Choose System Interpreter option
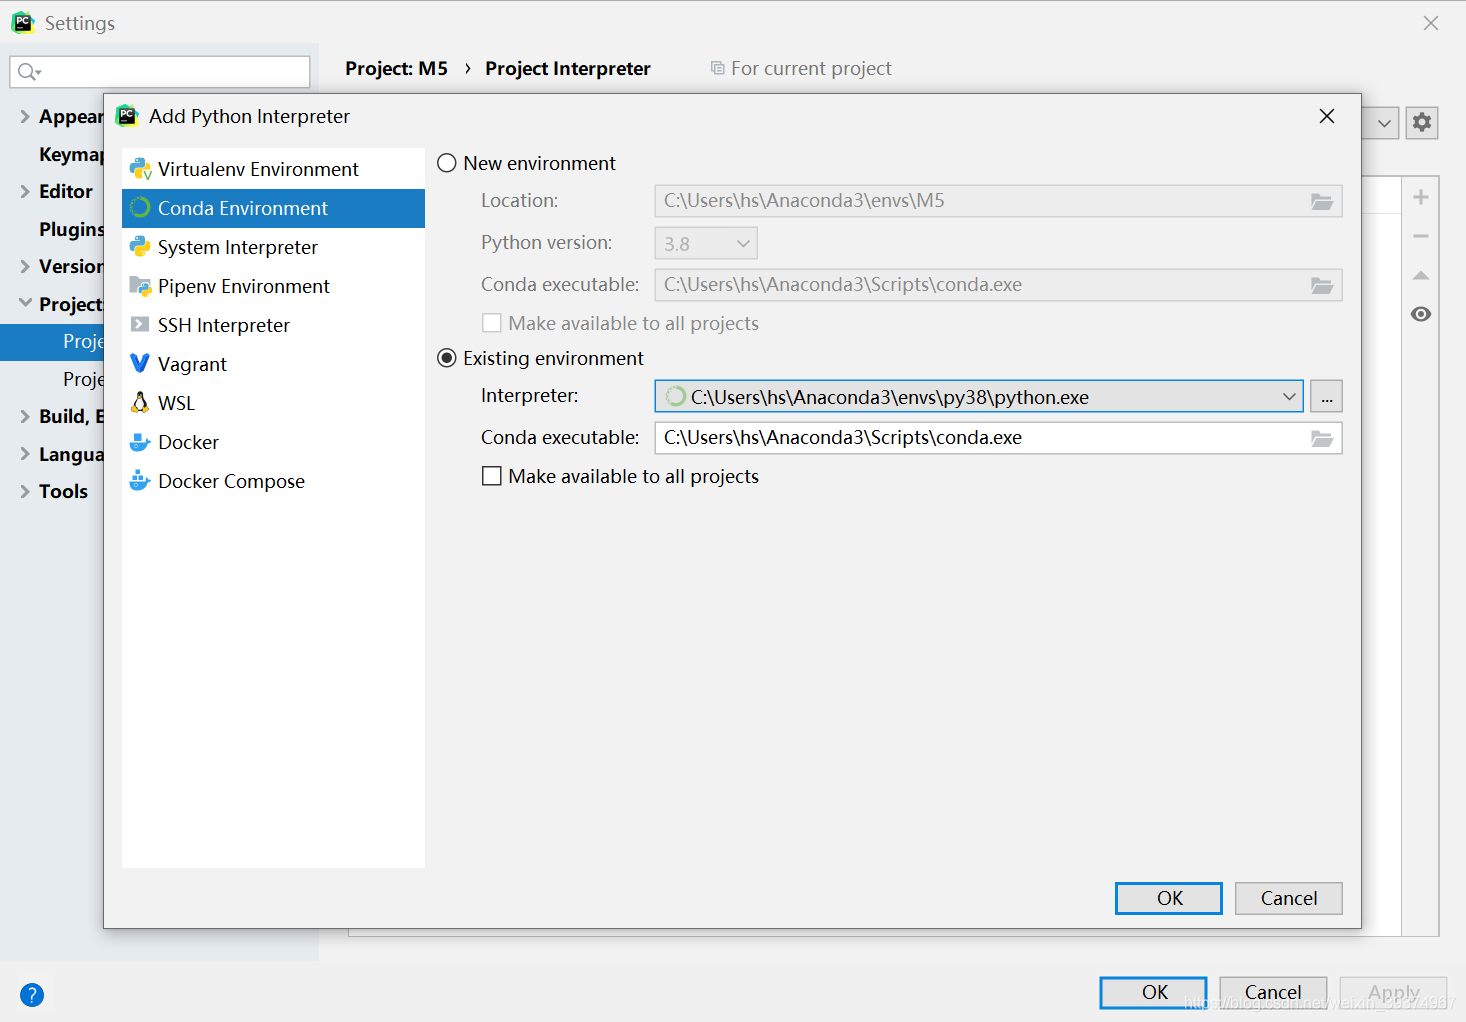The image size is (1466, 1022). pos(273,247)
